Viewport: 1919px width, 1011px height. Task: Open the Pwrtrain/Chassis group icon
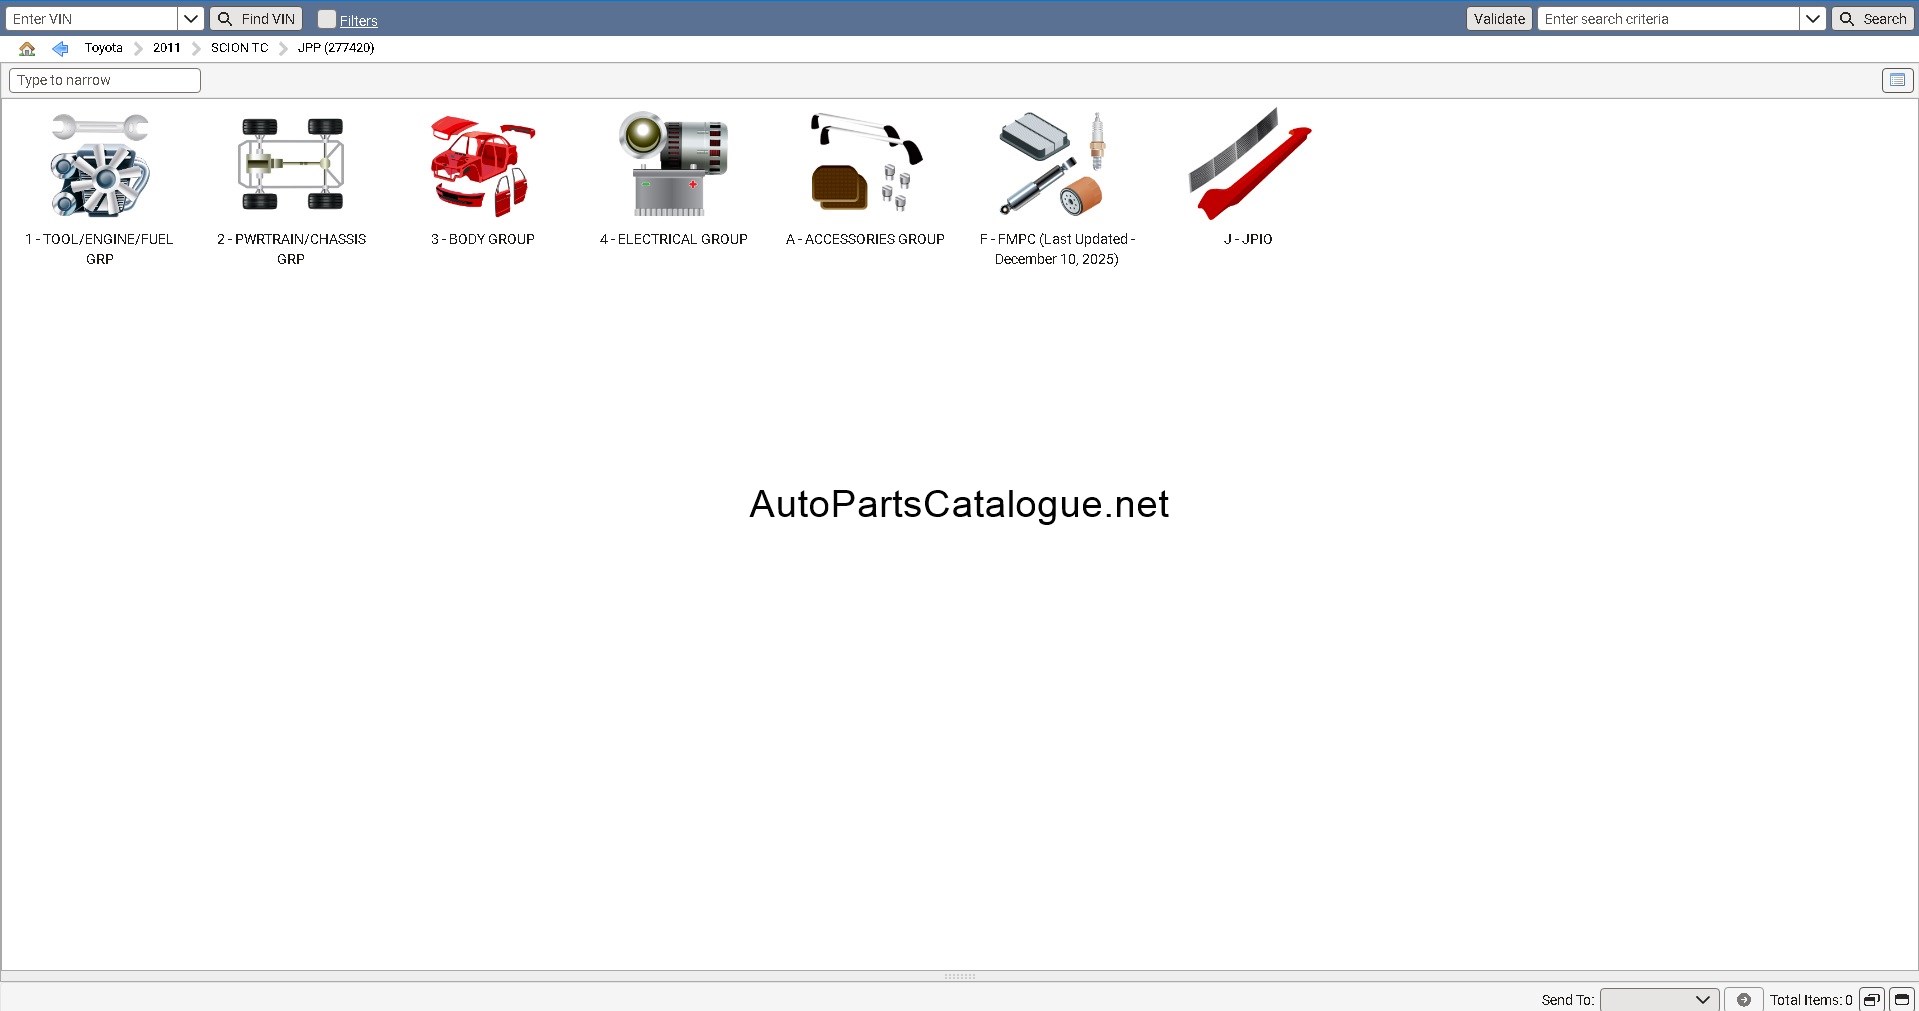[291, 164]
